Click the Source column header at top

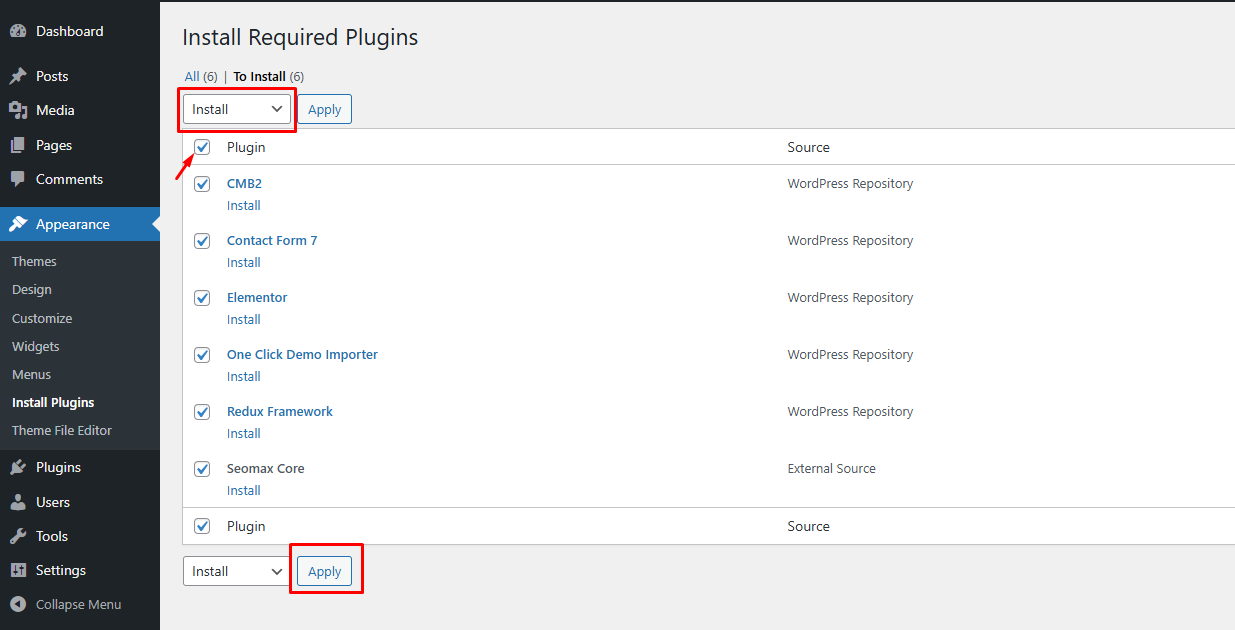tap(808, 147)
